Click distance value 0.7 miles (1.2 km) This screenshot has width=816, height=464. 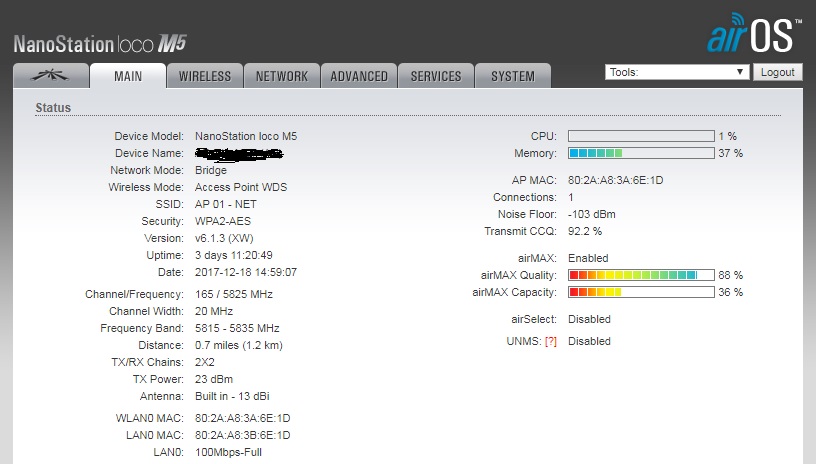click(x=239, y=345)
